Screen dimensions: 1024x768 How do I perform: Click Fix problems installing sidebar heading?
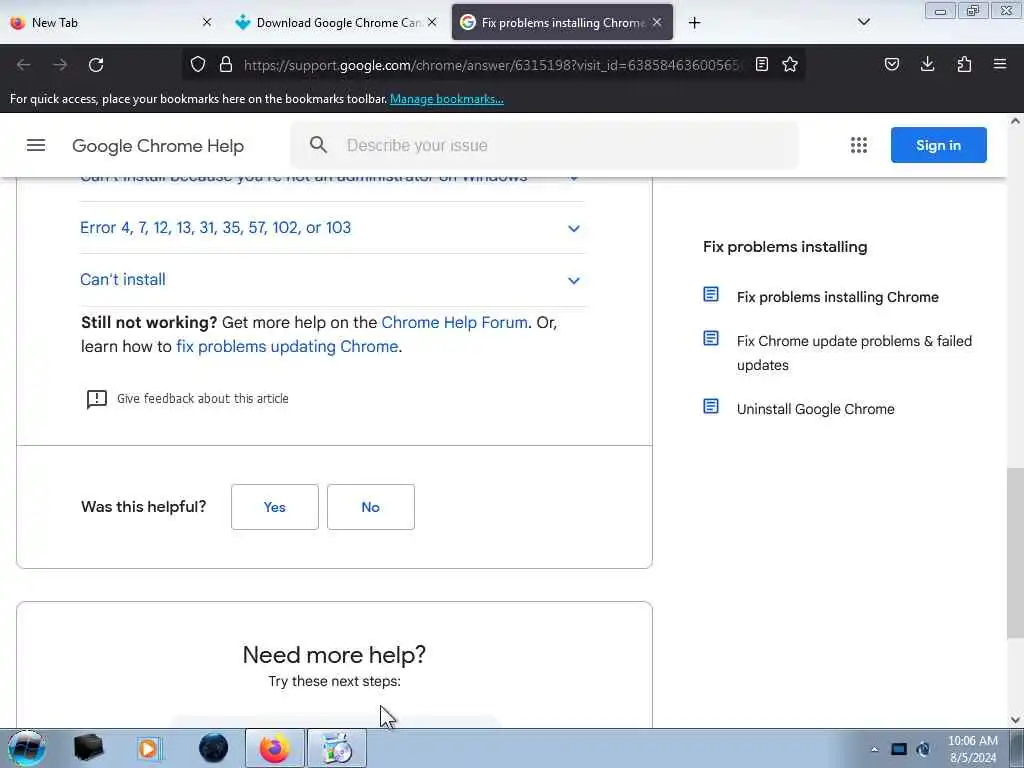coord(785,247)
